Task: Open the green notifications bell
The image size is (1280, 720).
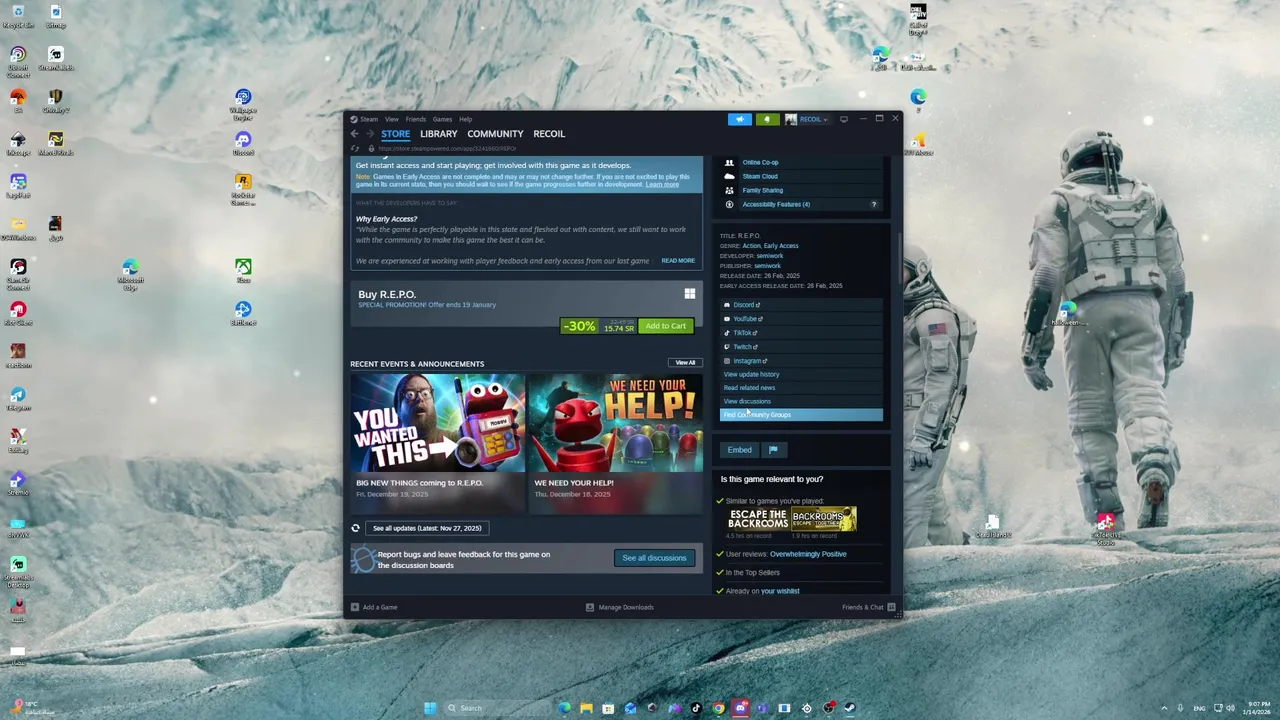Action: 767,119
